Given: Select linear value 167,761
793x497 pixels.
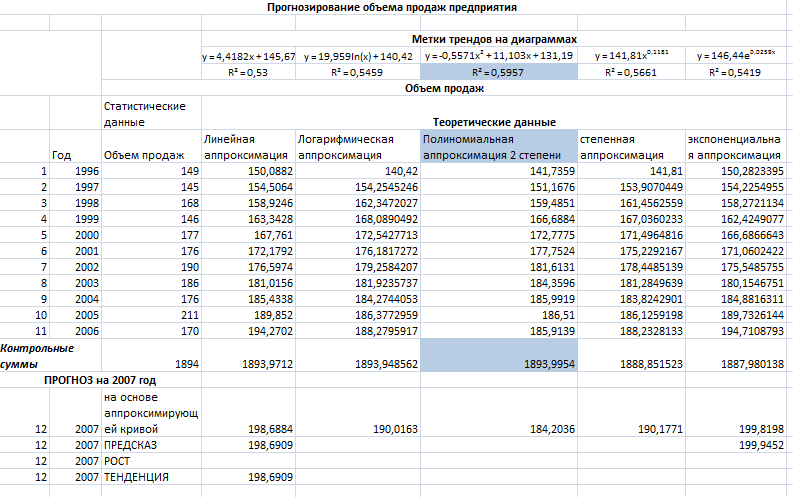Looking at the screenshot, I should (x=273, y=235).
